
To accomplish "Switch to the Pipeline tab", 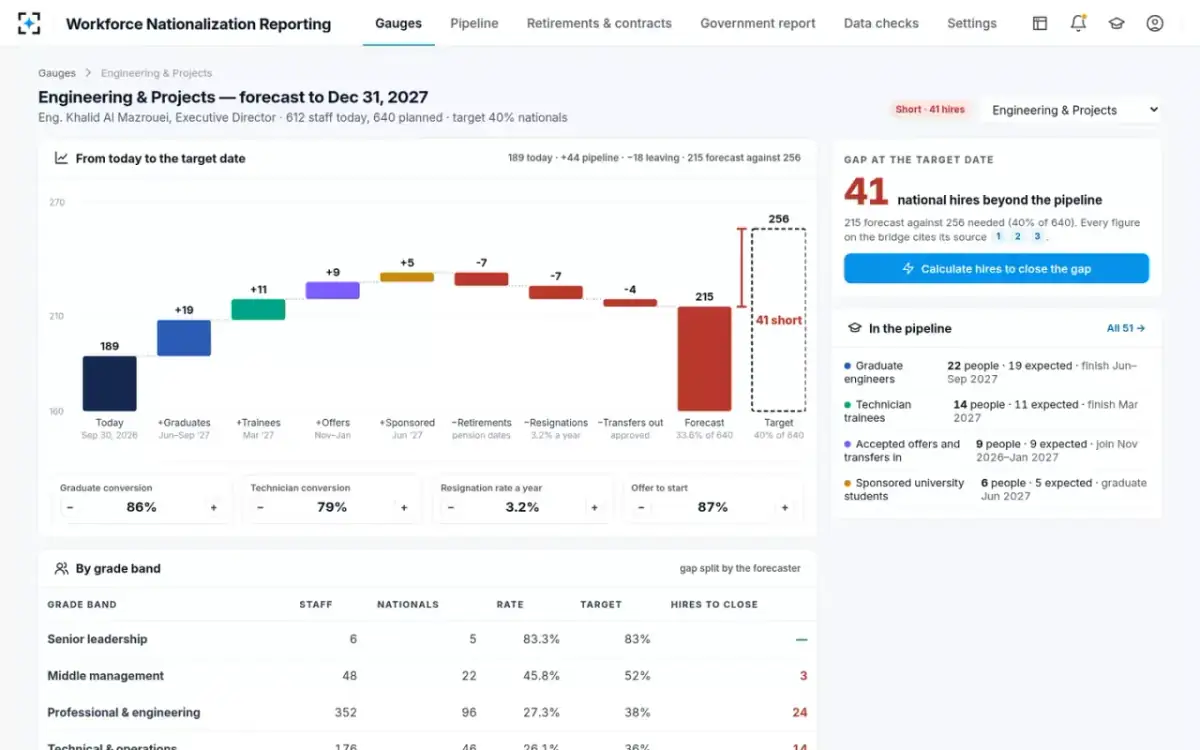I will tap(474, 23).
